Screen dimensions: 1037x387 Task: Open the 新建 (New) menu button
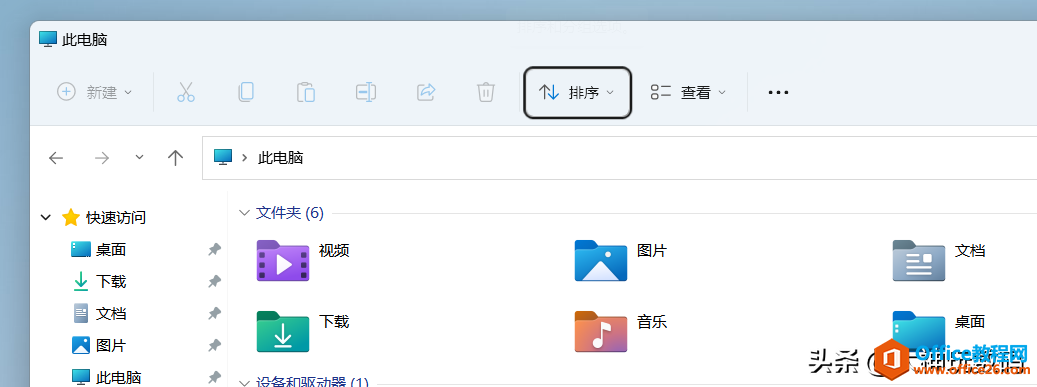[95, 92]
